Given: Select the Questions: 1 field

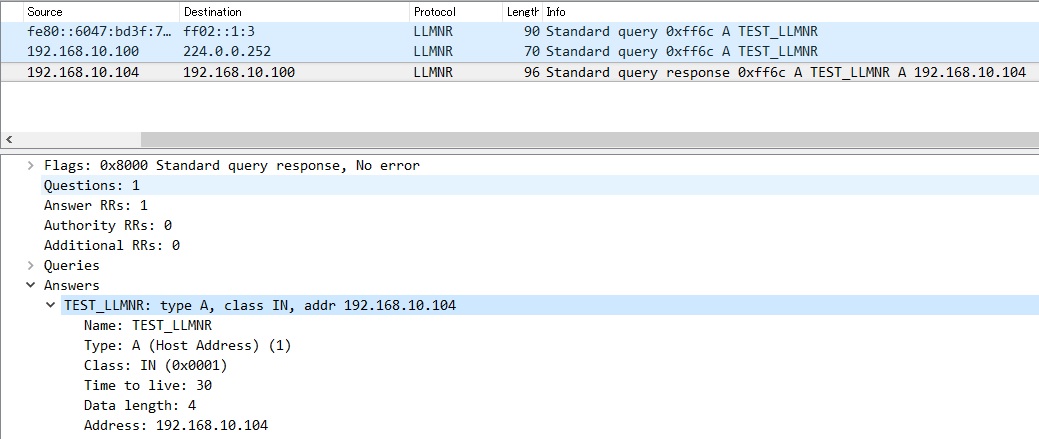Looking at the screenshot, I should coord(91,185).
